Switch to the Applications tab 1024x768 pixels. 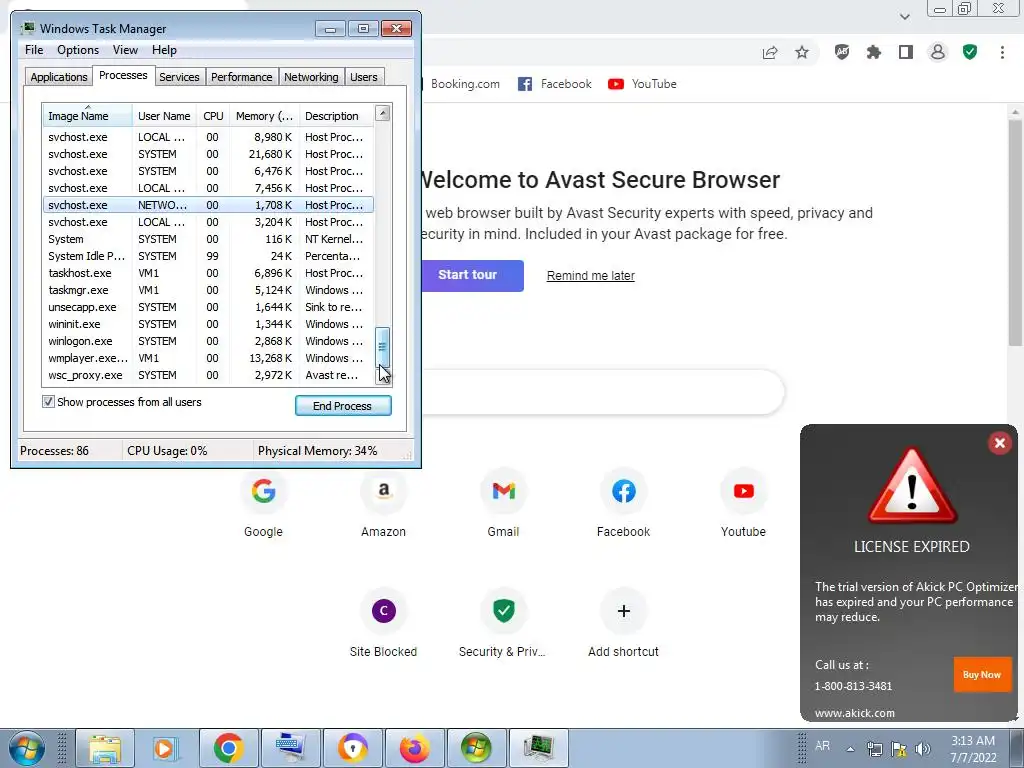tap(59, 77)
